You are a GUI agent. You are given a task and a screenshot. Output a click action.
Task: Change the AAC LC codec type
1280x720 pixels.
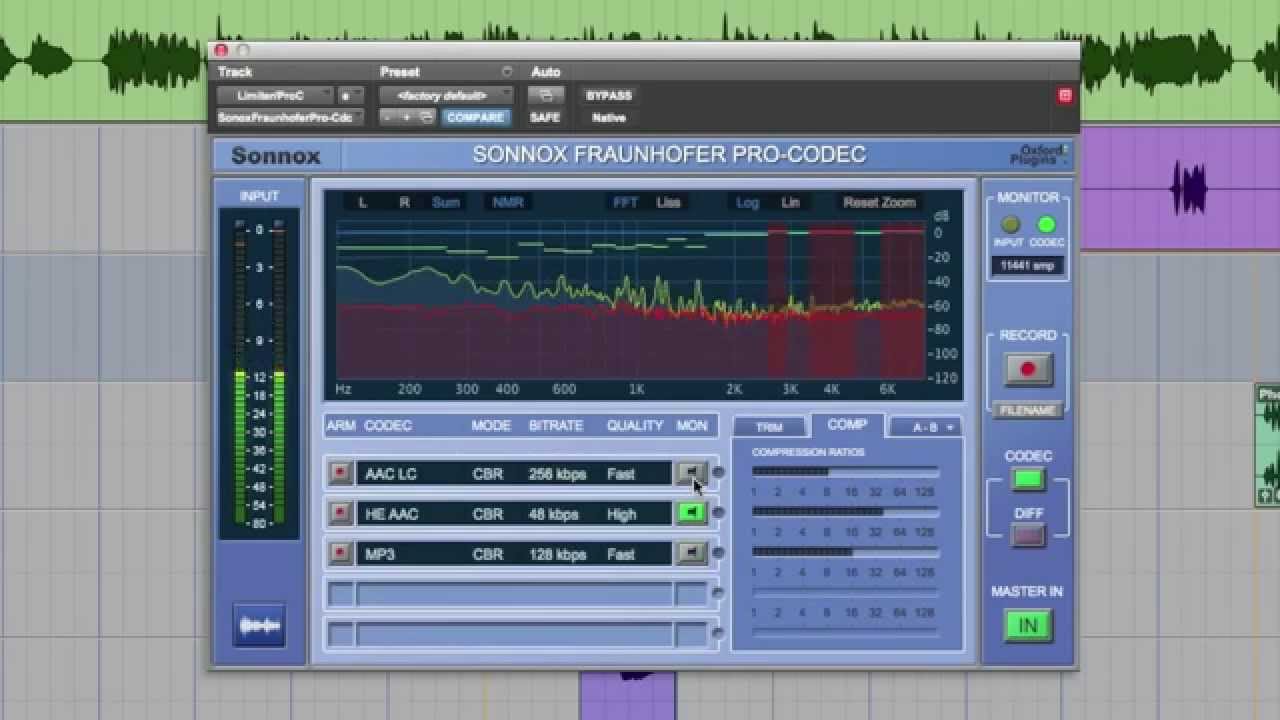tap(391, 474)
